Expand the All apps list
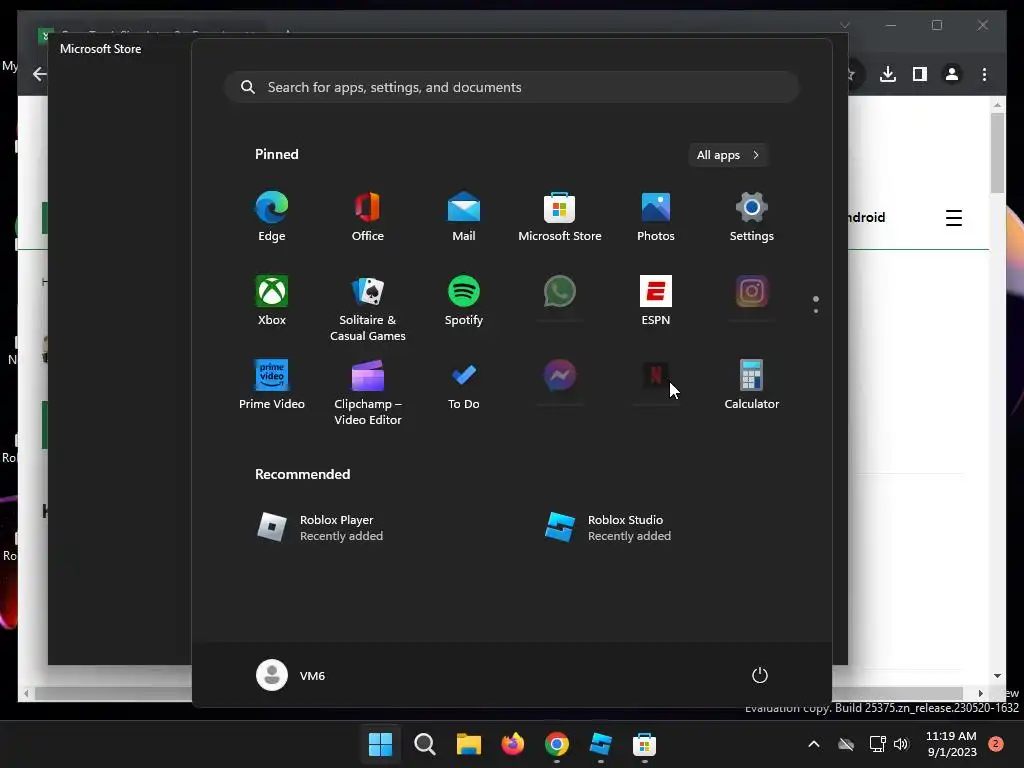 click(x=728, y=155)
